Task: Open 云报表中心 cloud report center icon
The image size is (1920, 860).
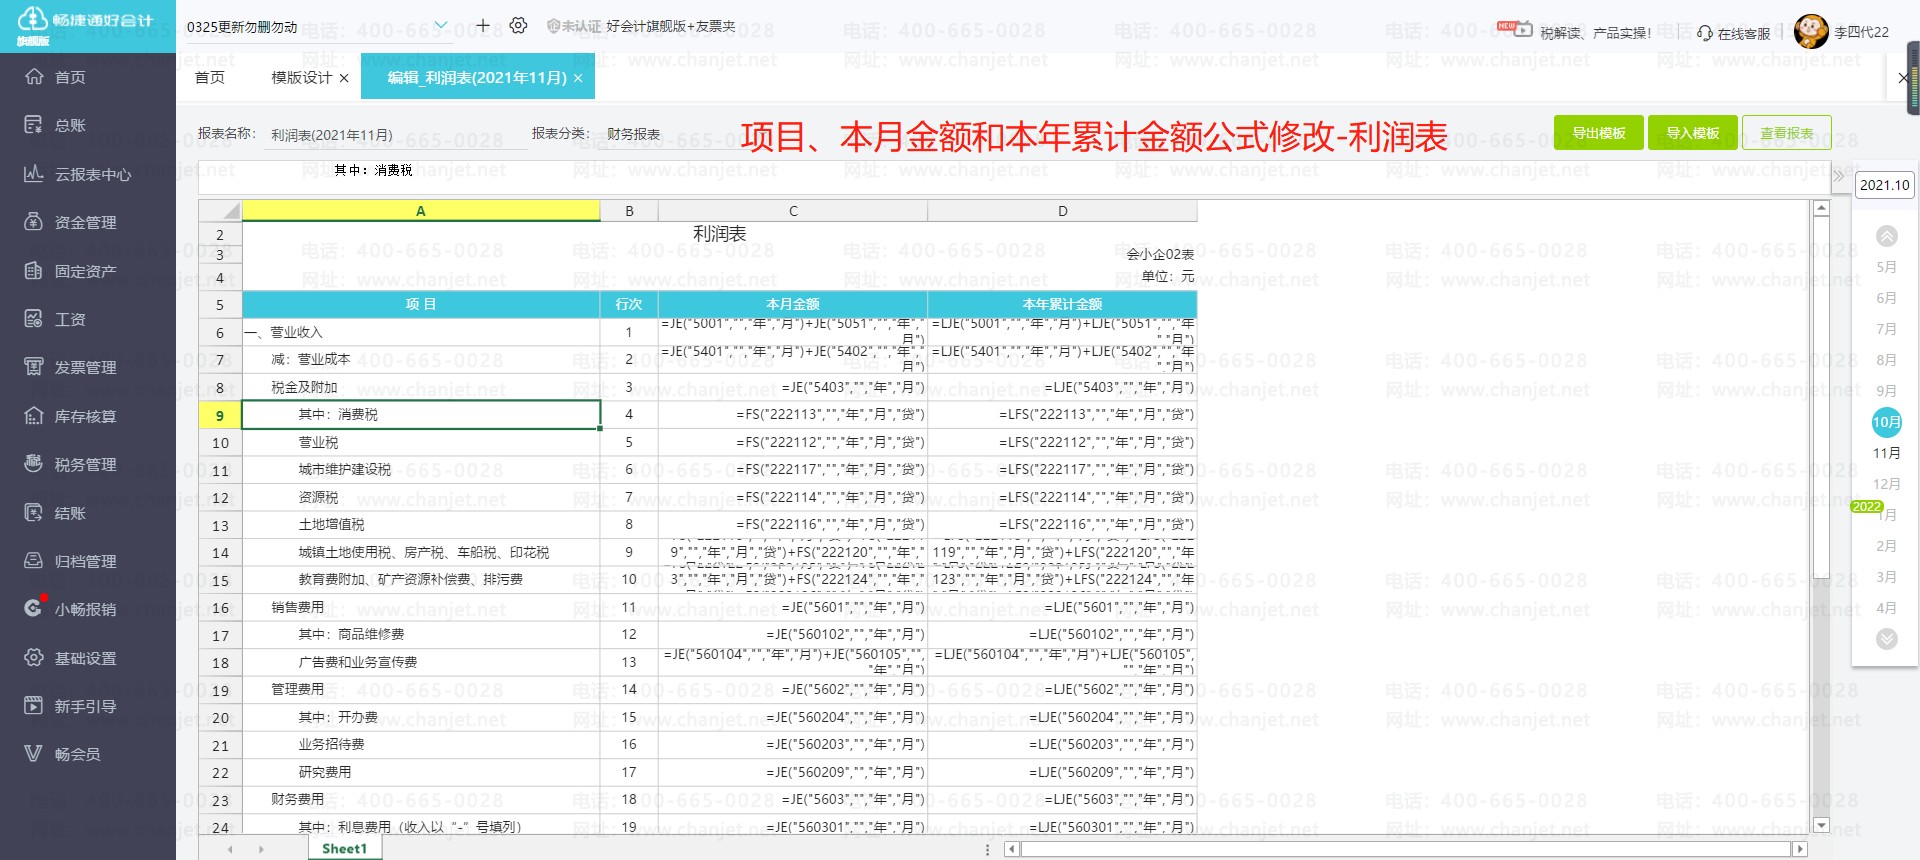Action: pos(34,174)
